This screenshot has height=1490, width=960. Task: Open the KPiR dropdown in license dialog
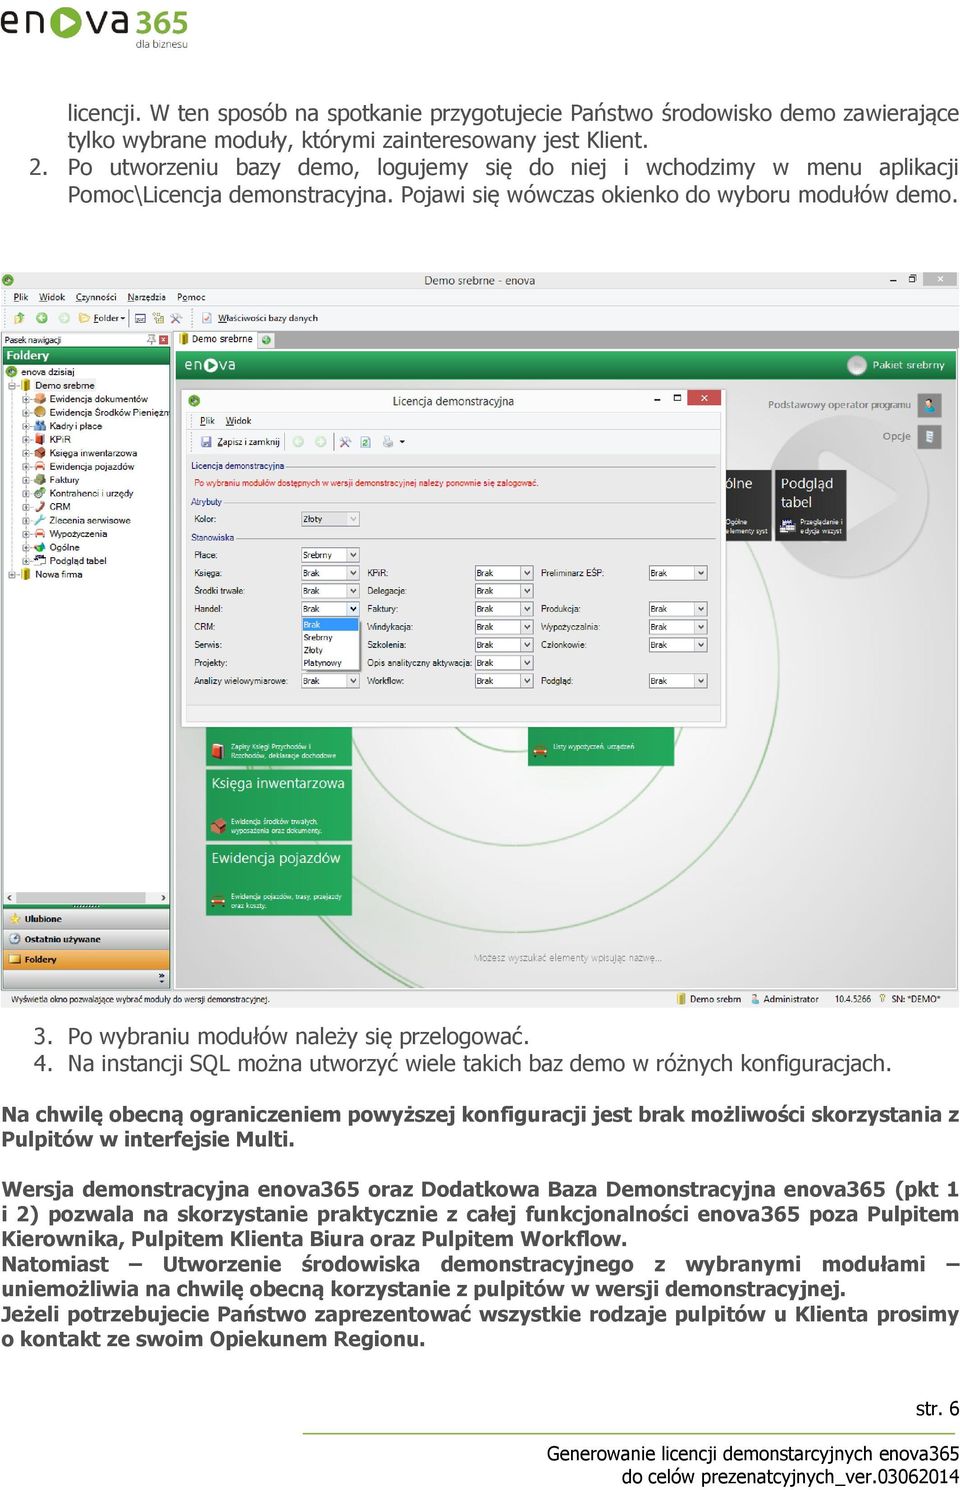pos(504,573)
